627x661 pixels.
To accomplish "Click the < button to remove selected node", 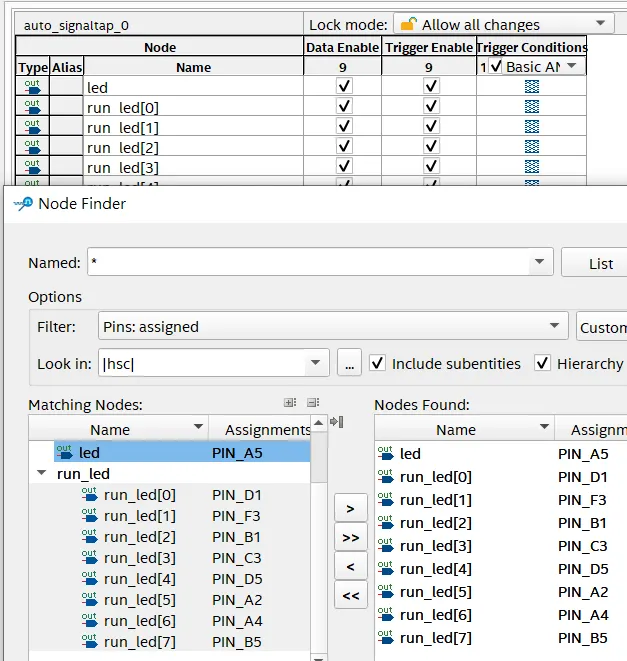I will coord(350,566).
